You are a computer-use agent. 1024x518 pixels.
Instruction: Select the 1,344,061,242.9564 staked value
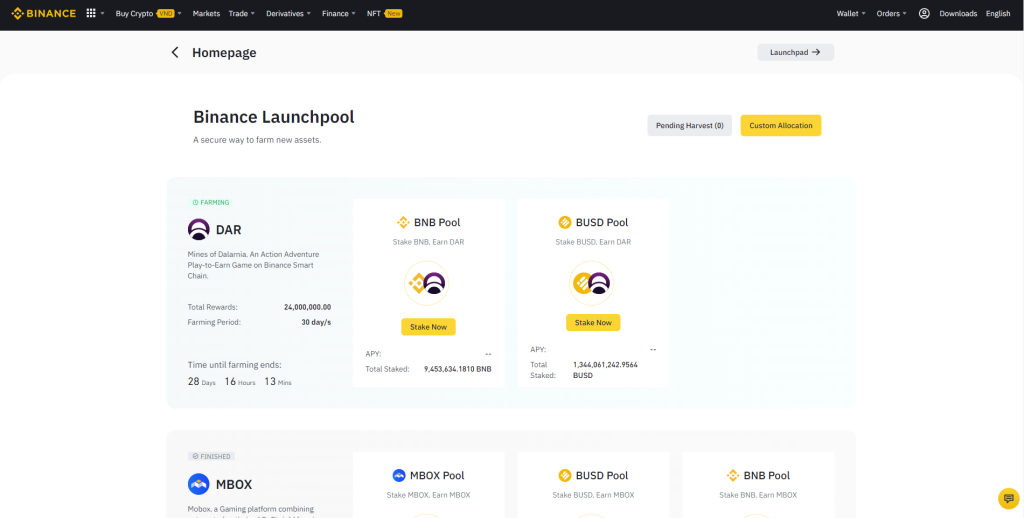[x=605, y=364]
